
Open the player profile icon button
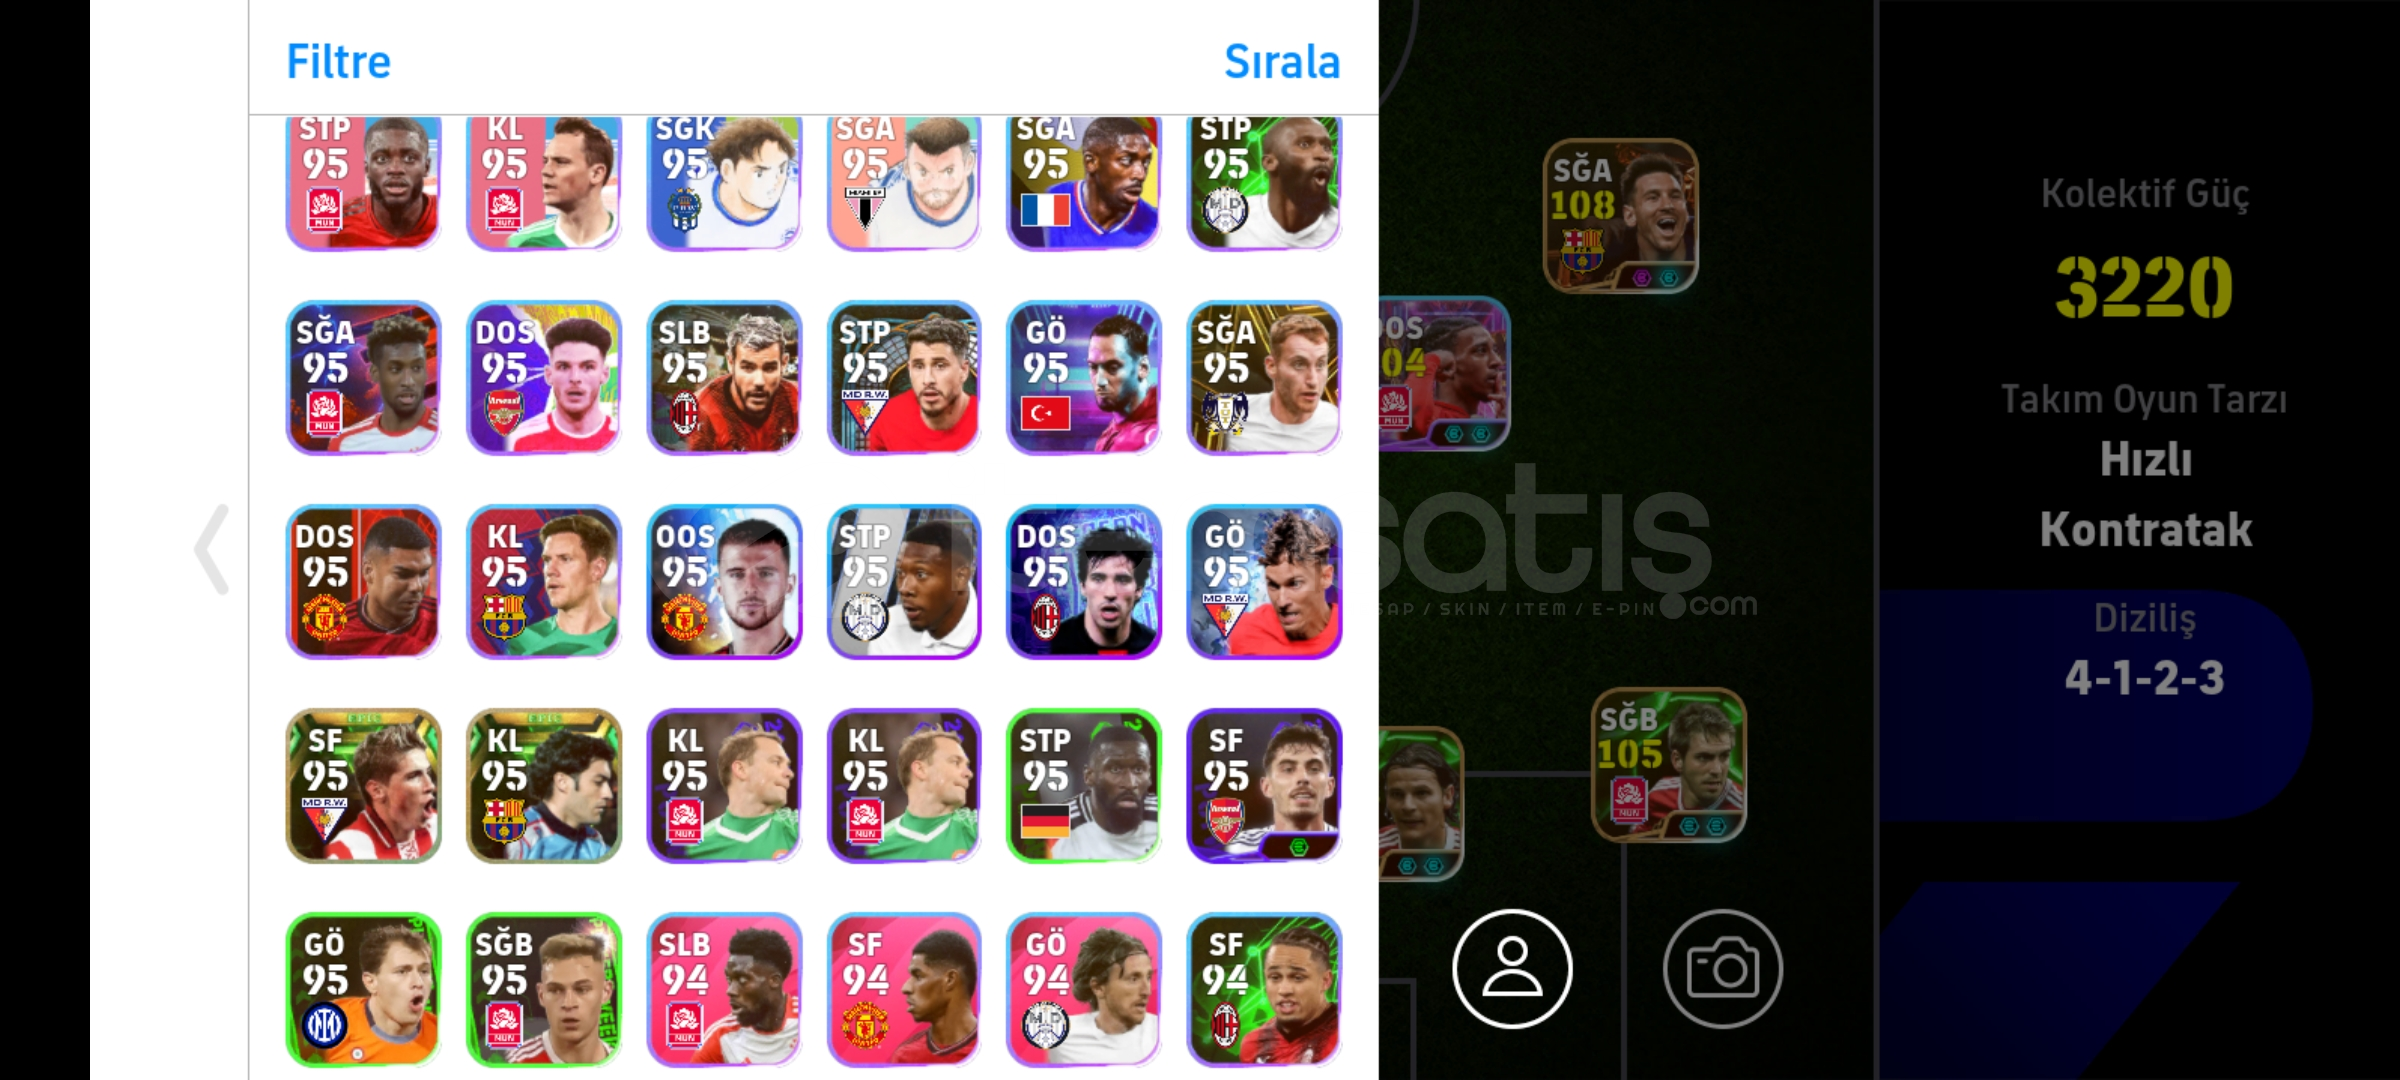coord(1512,968)
